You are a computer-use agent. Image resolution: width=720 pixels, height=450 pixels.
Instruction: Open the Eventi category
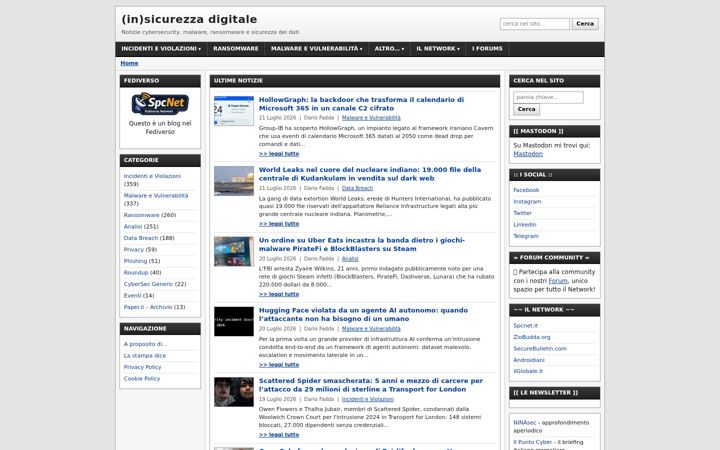pos(132,296)
